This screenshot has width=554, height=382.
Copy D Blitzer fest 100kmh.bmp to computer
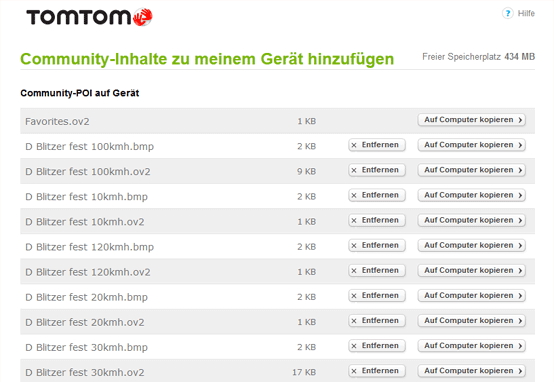pyautogui.click(x=472, y=145)
